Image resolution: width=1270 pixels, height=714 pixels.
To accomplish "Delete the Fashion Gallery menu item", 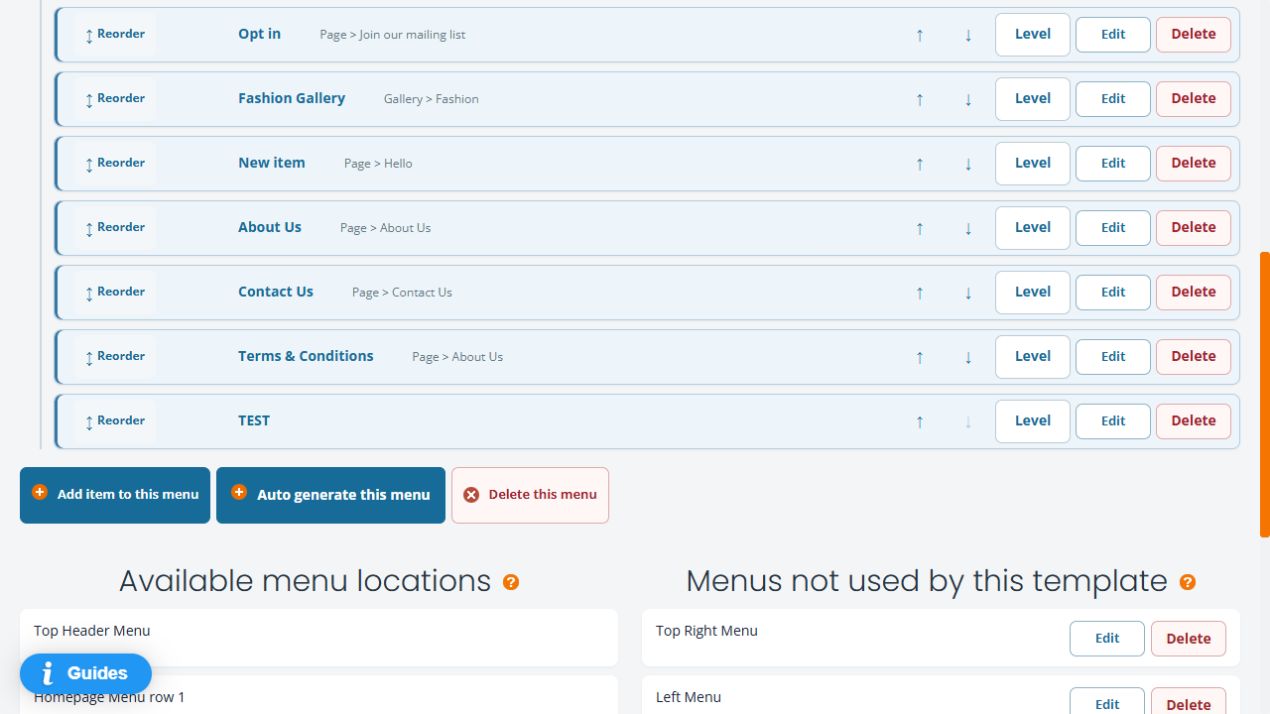I will pyautogui.click(x=1193, y=99).
